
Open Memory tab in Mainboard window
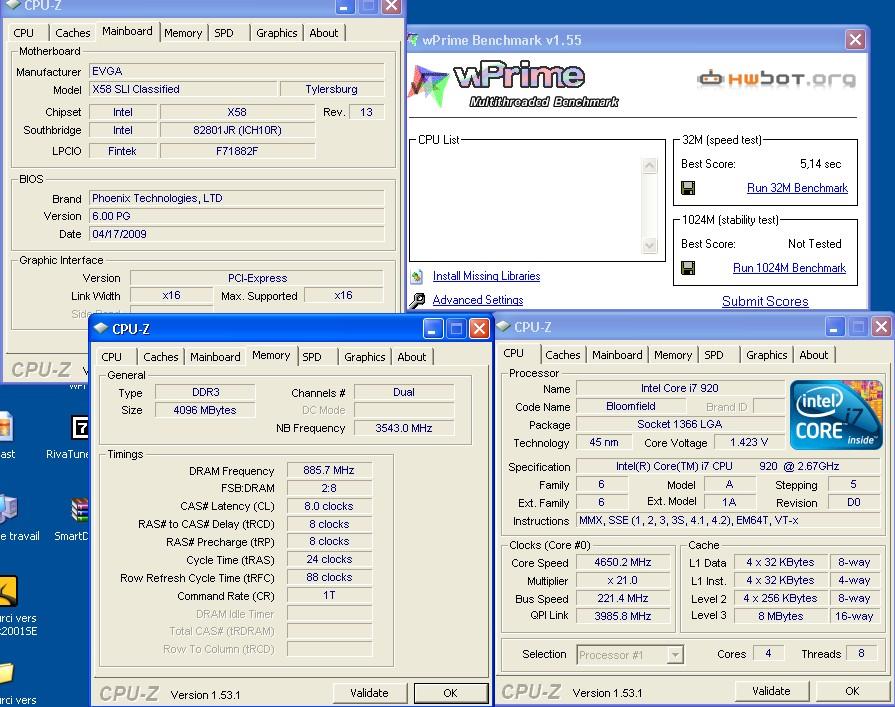(x=183, y=33)
